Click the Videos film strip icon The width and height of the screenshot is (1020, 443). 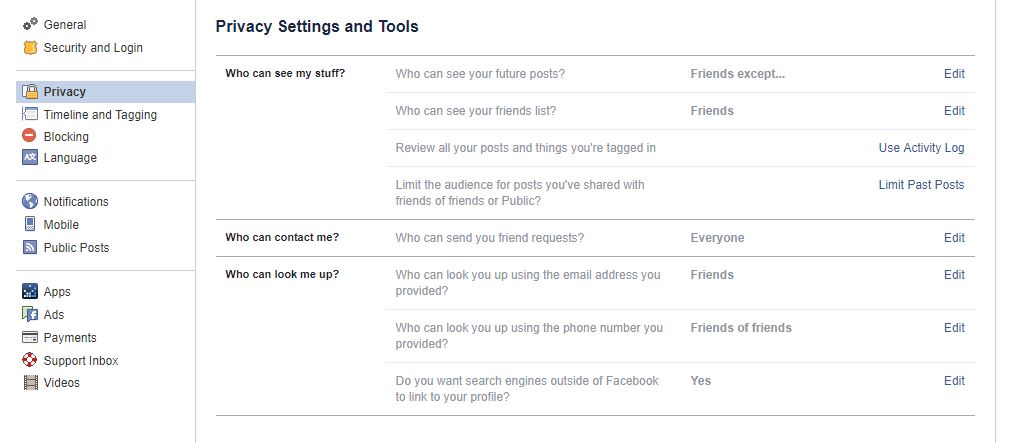(x=30, y=383)
